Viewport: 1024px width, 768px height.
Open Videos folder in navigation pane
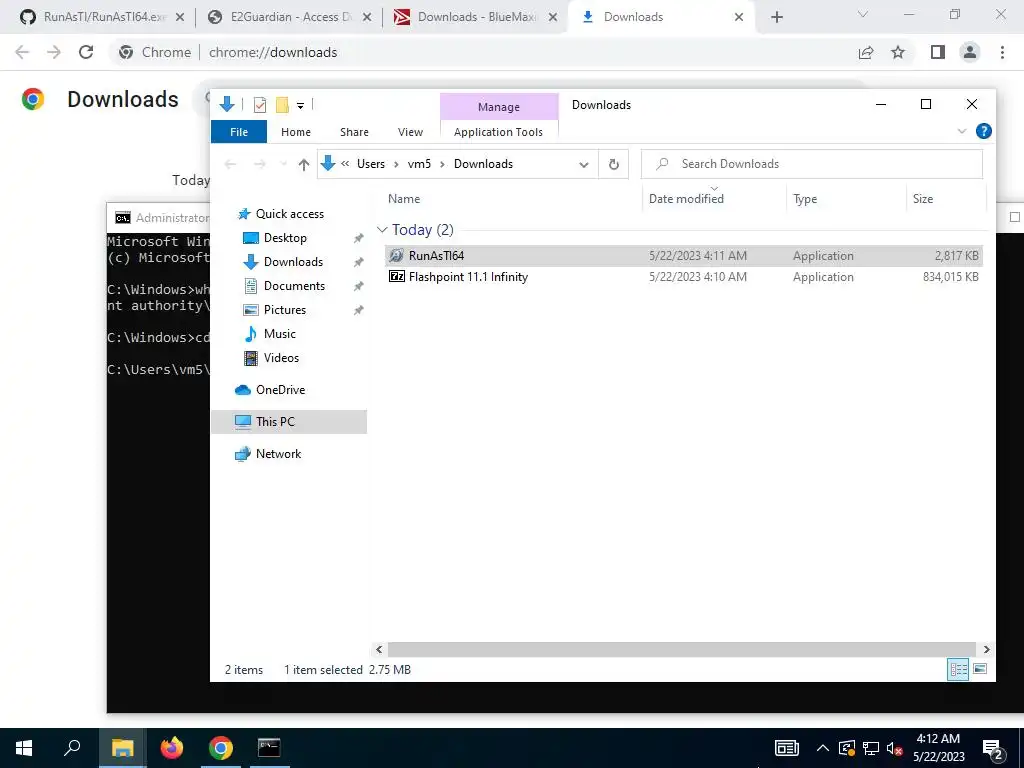click(281, 358)
